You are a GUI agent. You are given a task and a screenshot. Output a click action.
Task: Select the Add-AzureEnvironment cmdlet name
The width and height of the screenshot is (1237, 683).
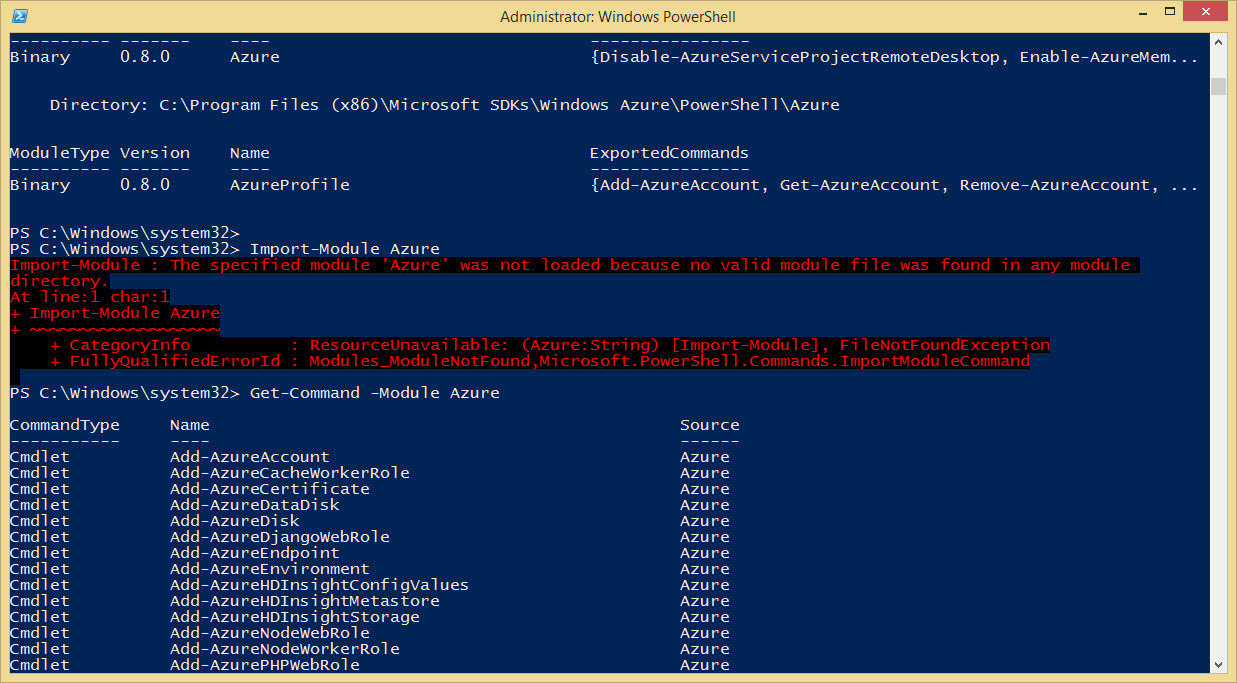[270, 569]
